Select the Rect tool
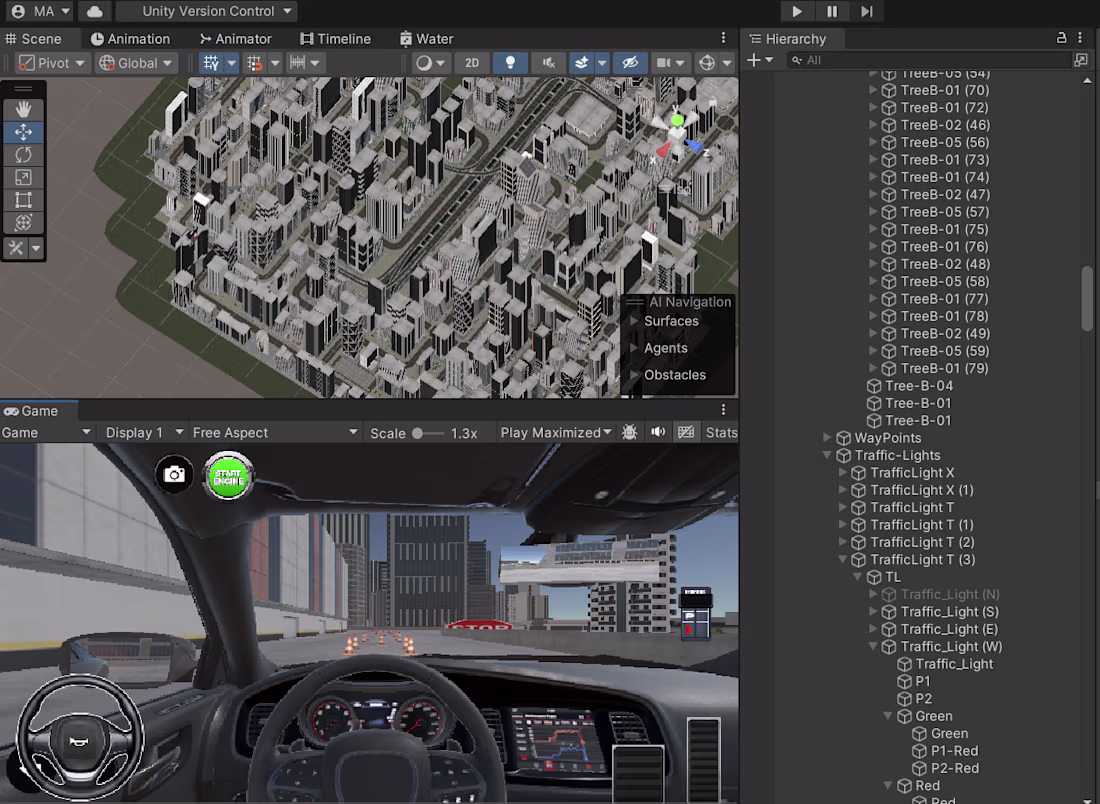The image size is (1100, 804). click(x=23, y=200)
